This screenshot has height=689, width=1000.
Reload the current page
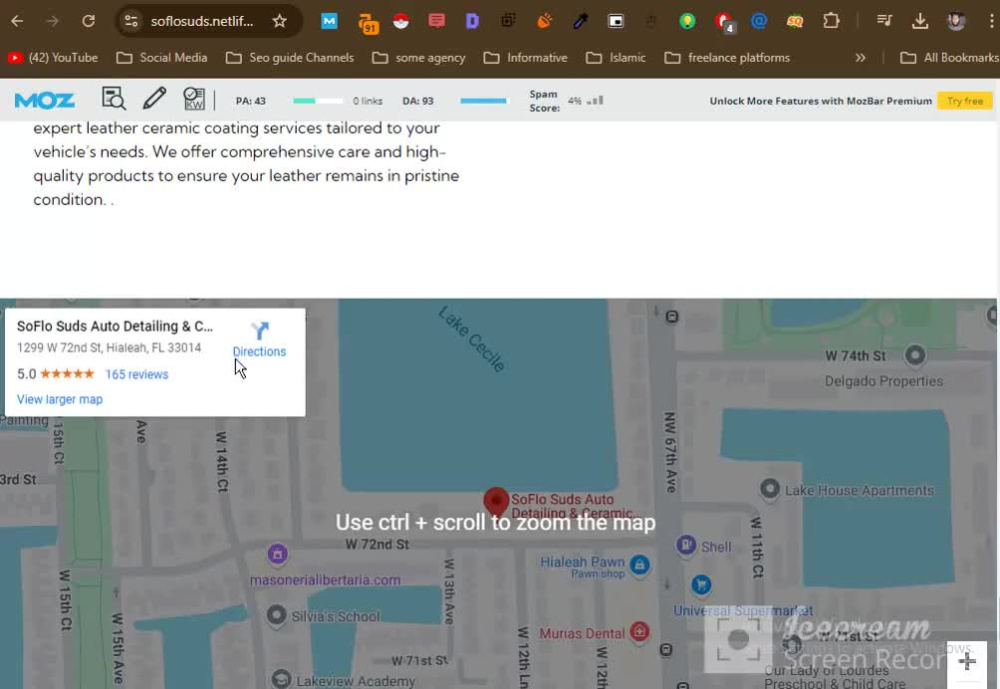pos(88,21)
